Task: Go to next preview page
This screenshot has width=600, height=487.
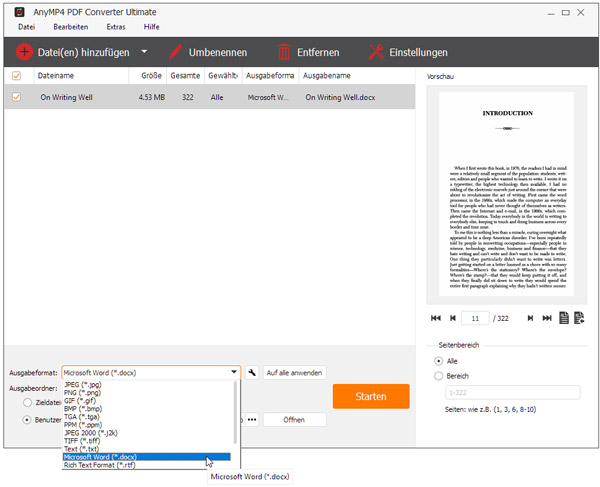Action: click(x=530, y=318)
